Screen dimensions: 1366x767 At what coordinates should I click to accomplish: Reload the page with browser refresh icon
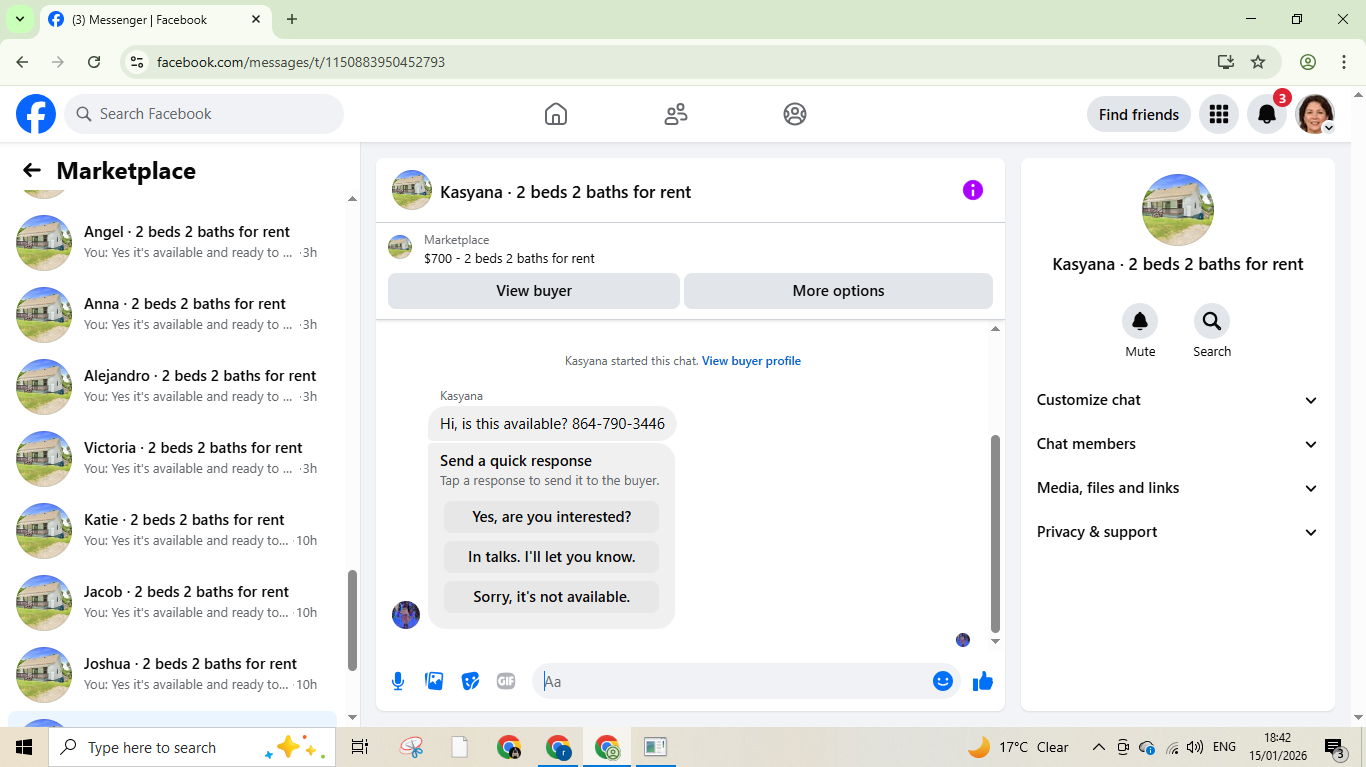[94, 62]
